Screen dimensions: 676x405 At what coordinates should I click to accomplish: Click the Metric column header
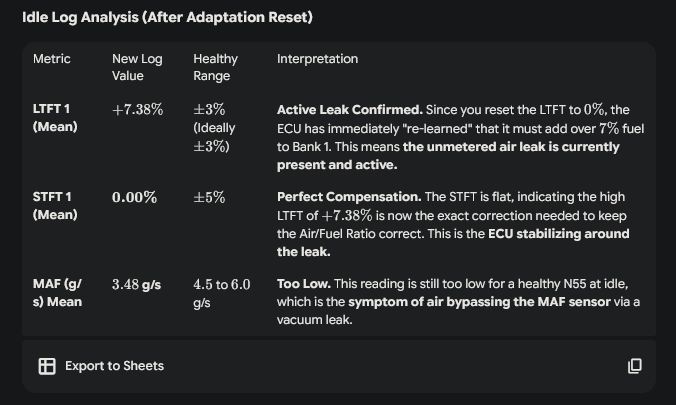coord(52,59)
